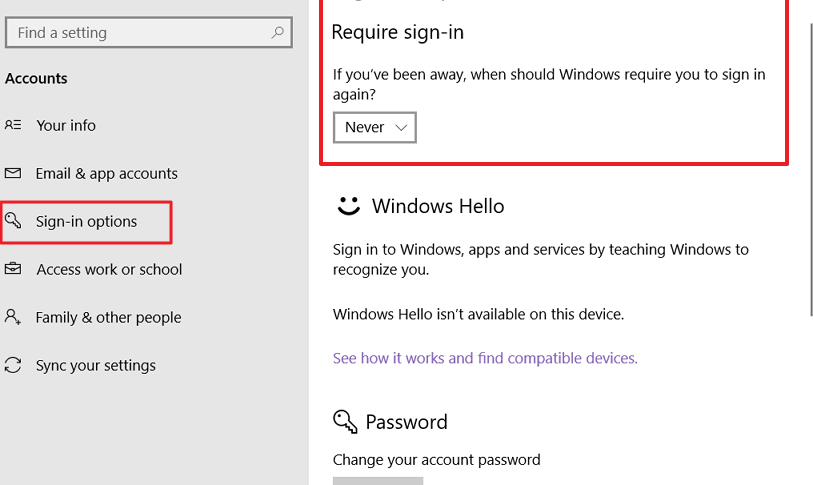
Task: Click the Password section key icon
Action: (345, 422)
